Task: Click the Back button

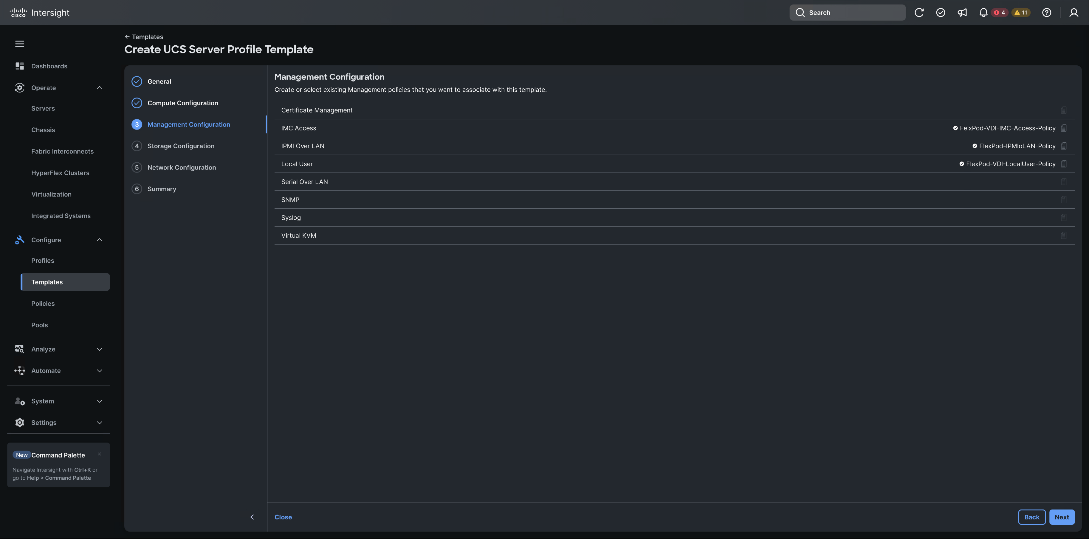Action: (x=1031, y=517)
